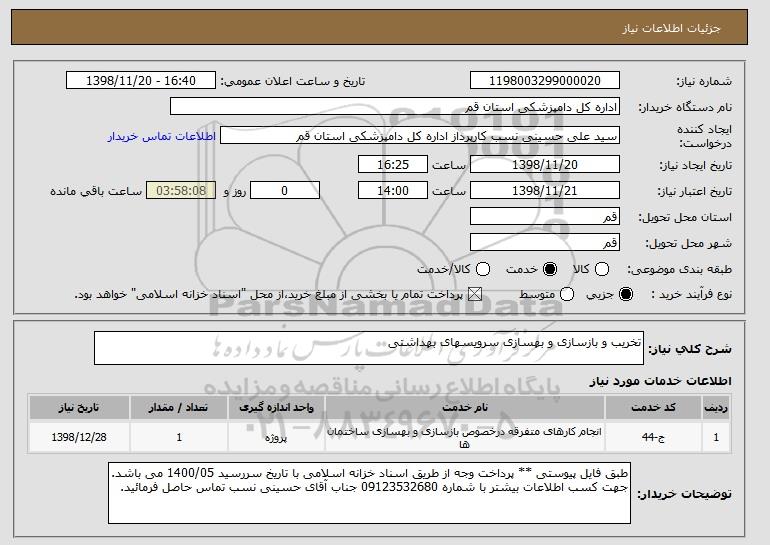Click the remaining days field showing 0
This screenshot has height=545, width=770.
click(x=285, y=191)
